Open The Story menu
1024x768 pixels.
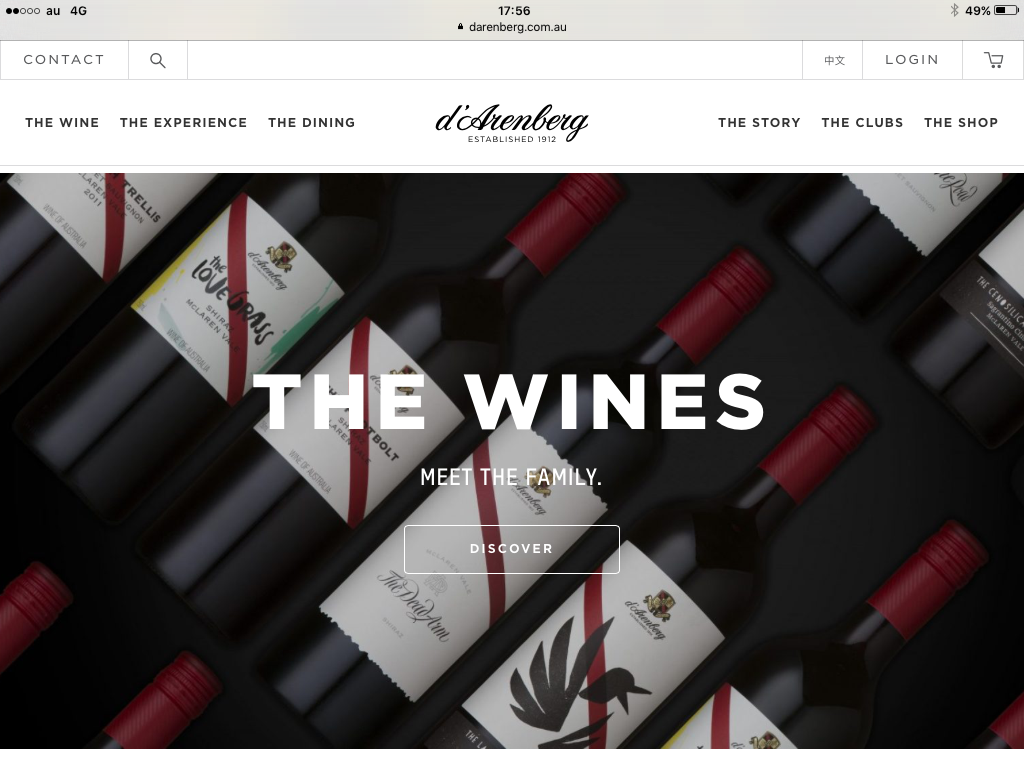[x=759, y=123]
